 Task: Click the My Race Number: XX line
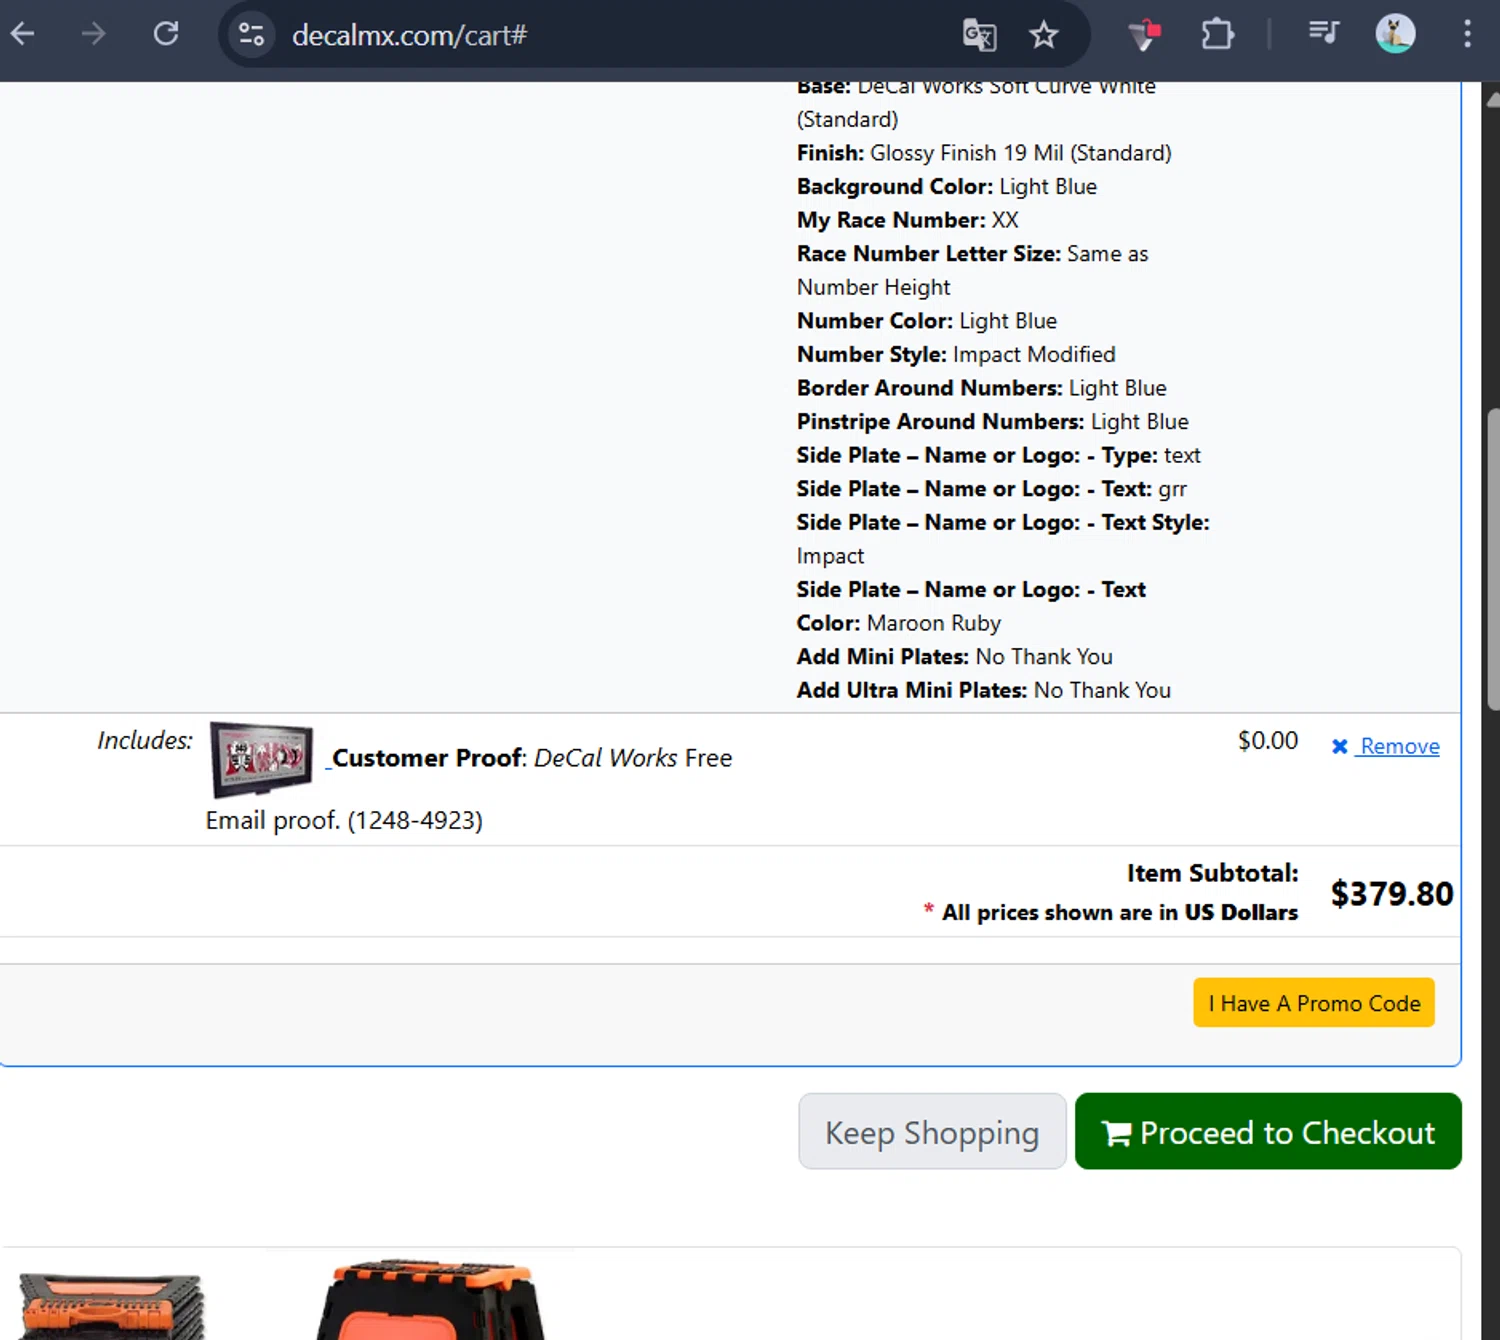click(907, 220)
